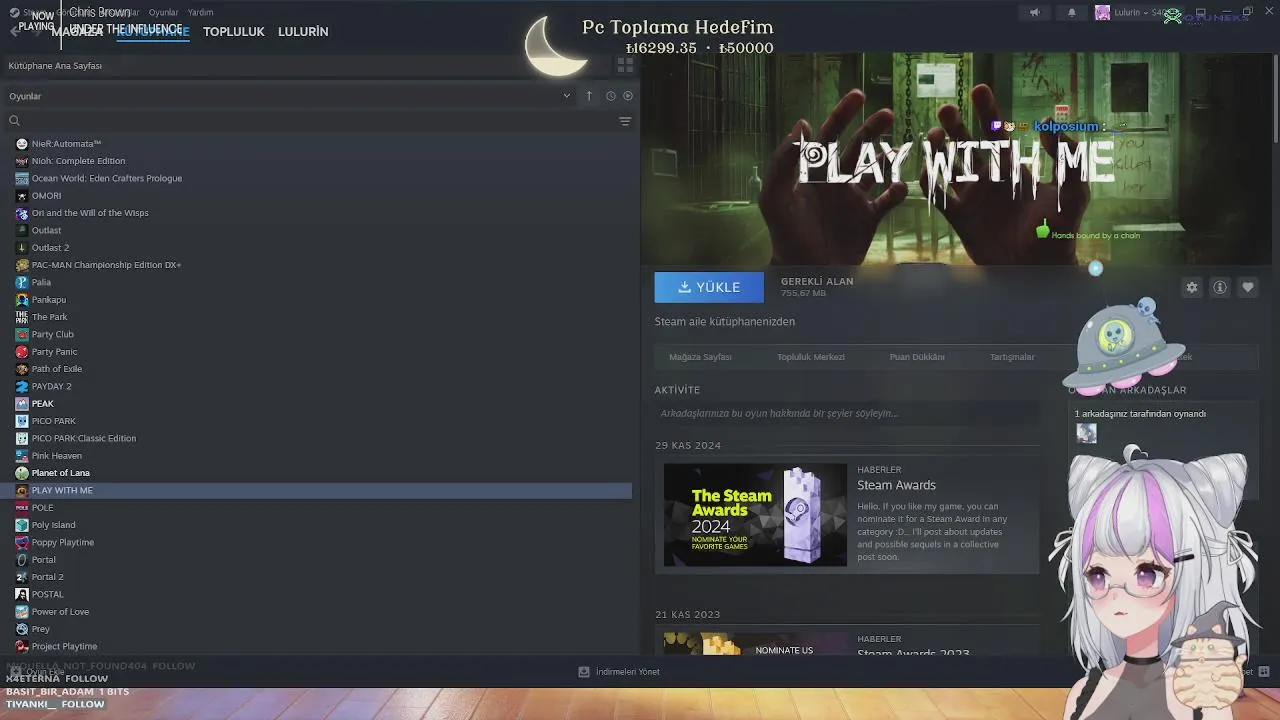Open the game settings gear icon
Screen dimensions: 1280x720
pos(1192,287)
